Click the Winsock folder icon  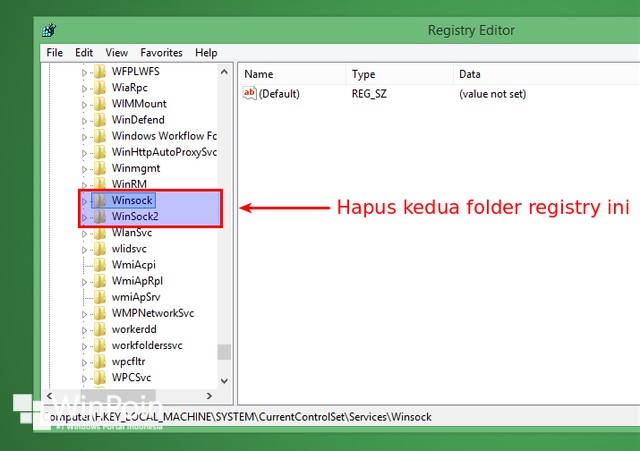[100, 200]
